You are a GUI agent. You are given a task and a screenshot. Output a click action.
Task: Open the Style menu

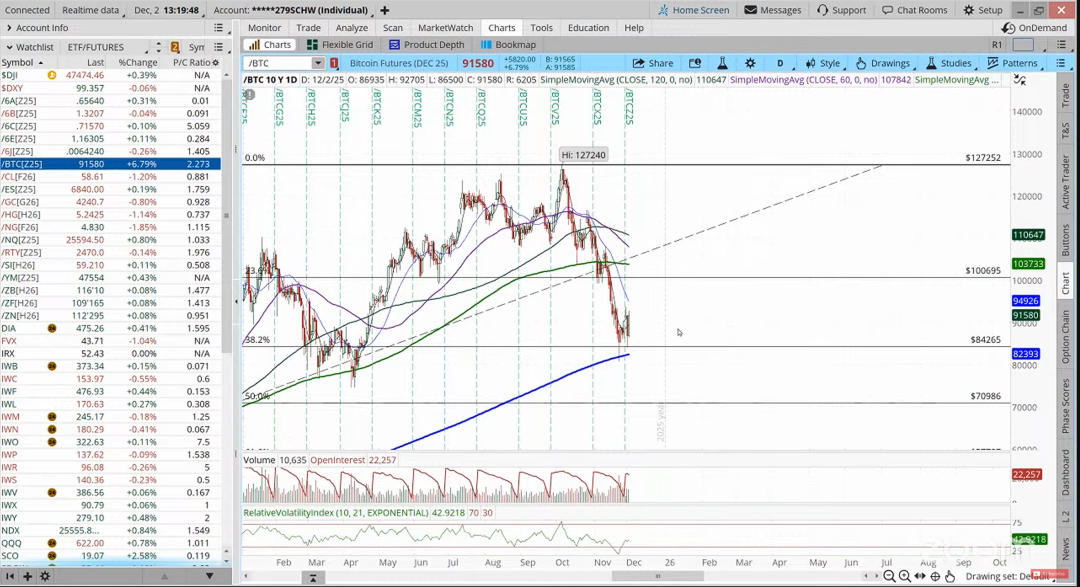[x=823, y=63]
